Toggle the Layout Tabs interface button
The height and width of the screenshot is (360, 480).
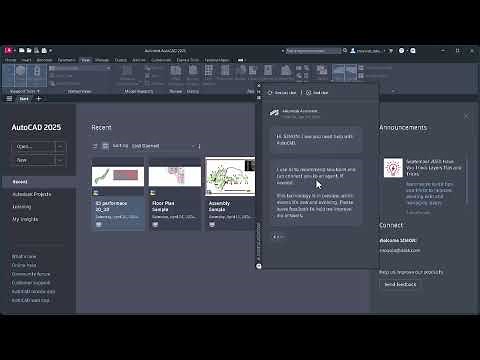coord(351,73)
